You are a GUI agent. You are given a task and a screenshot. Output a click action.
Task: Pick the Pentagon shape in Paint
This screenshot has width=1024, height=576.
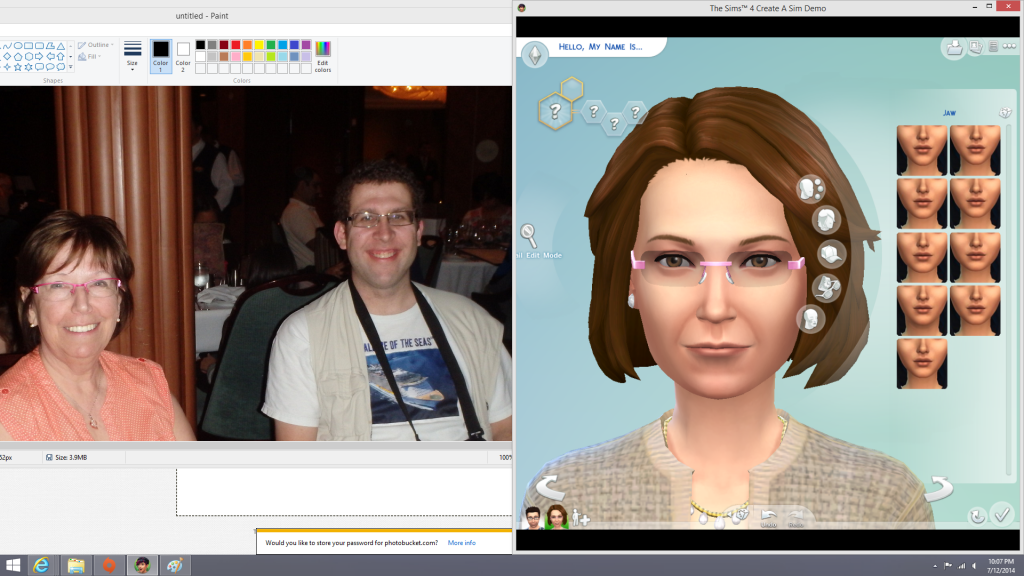pyautogui.click(x=18, y=56)
